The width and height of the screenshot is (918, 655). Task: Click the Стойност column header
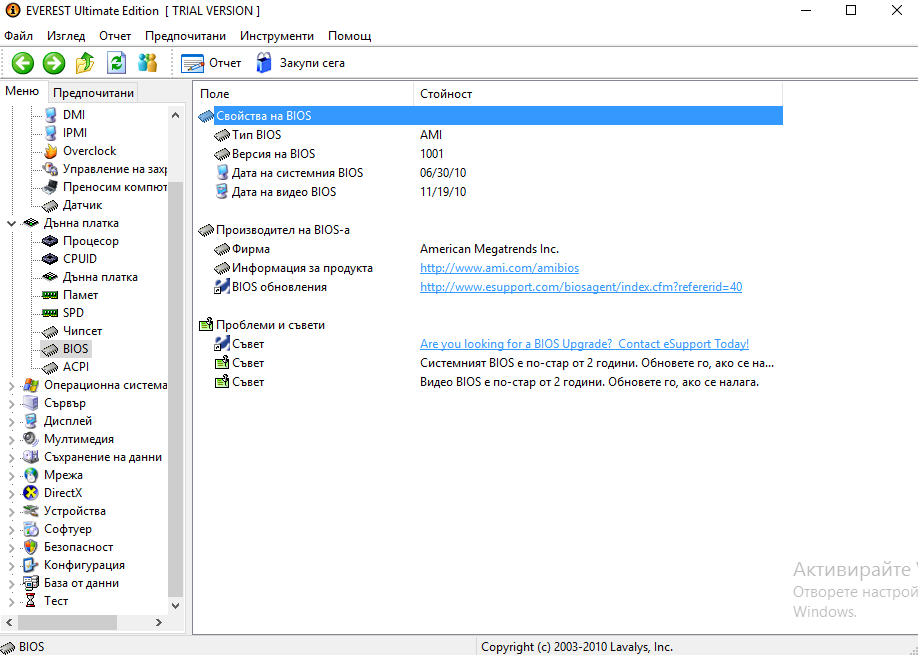click(598, 94)
